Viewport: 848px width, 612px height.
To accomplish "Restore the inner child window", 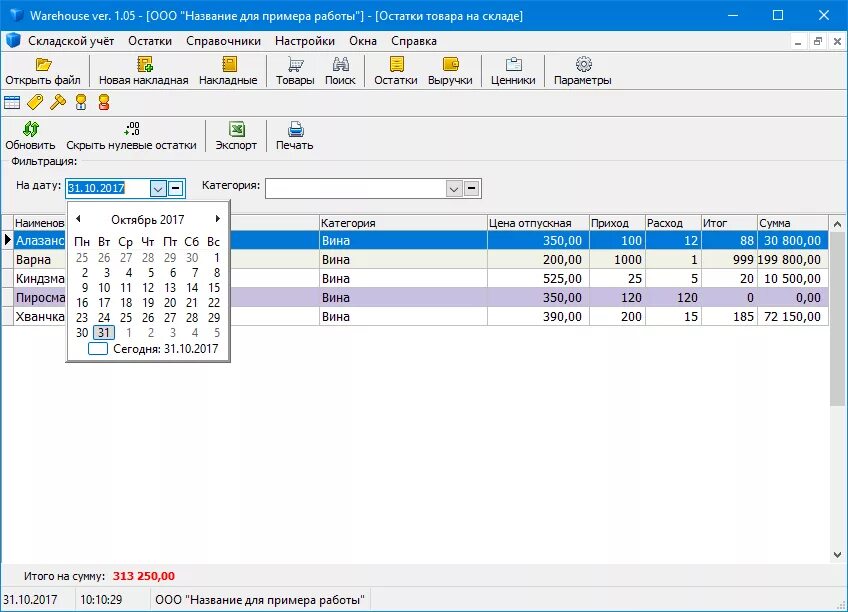I will click(818, 41).
